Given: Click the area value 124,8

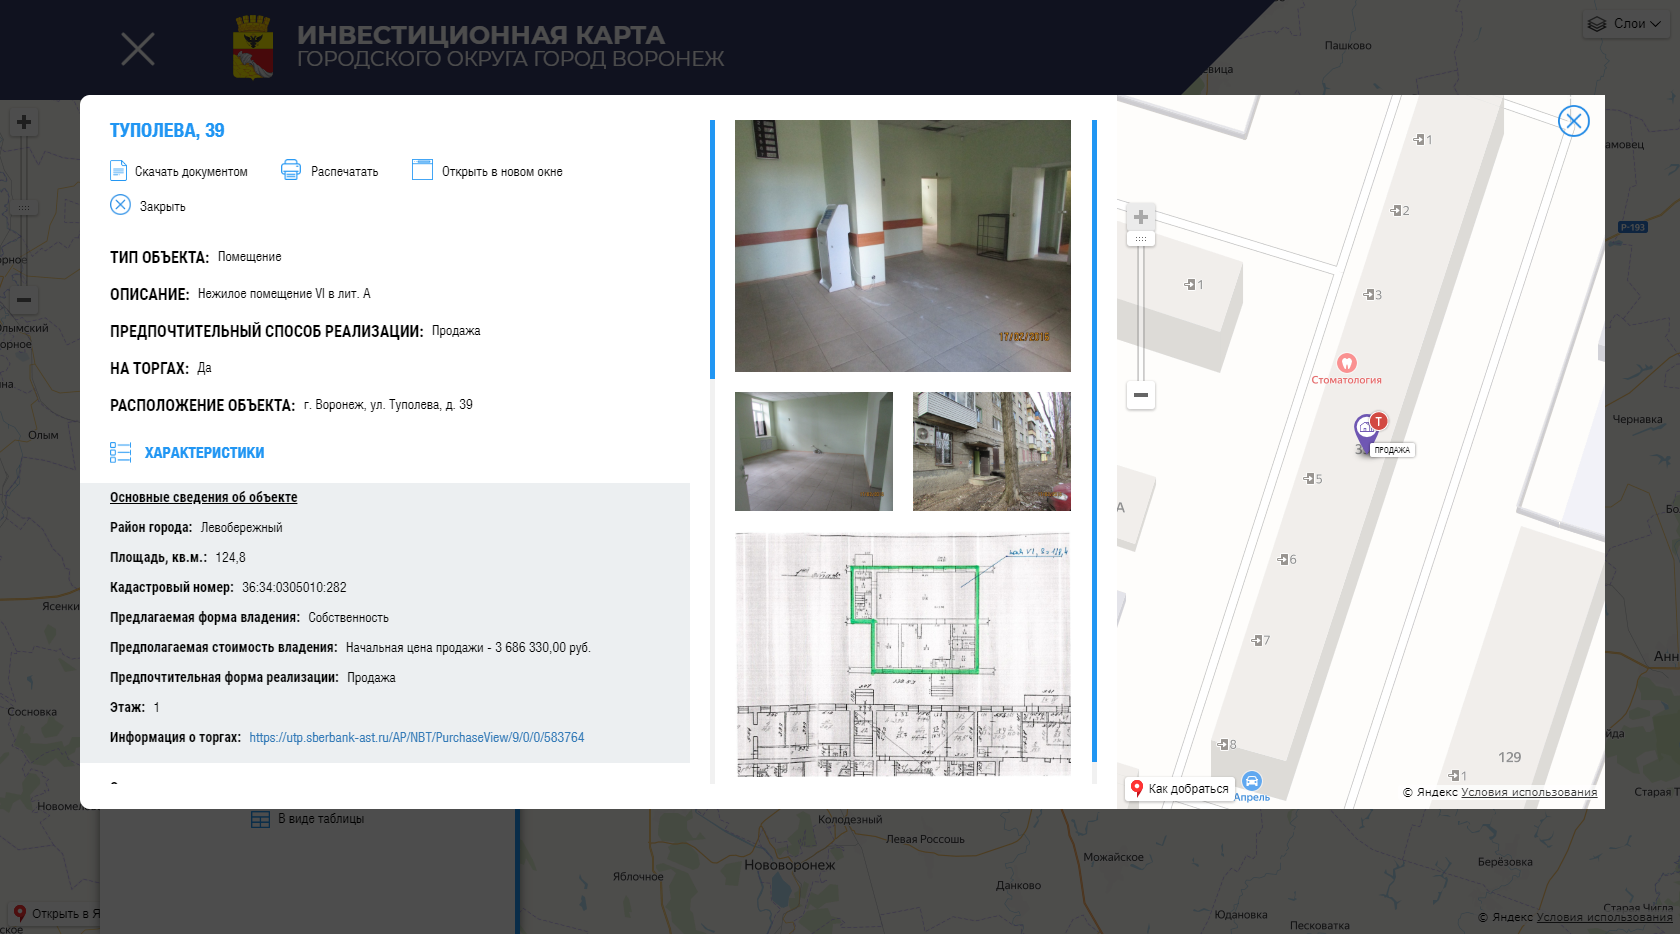Looking at the screenshot, I should (x=230, y=558).
